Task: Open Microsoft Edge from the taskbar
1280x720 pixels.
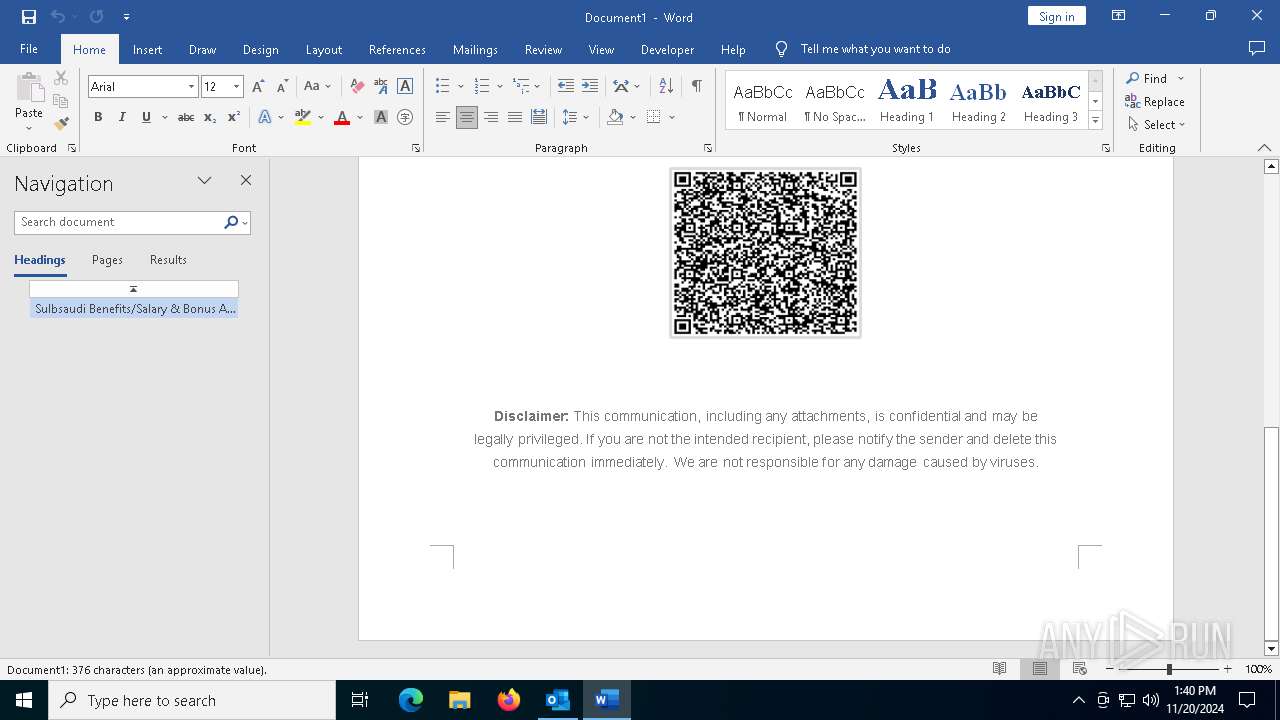Action: [411, 700]
